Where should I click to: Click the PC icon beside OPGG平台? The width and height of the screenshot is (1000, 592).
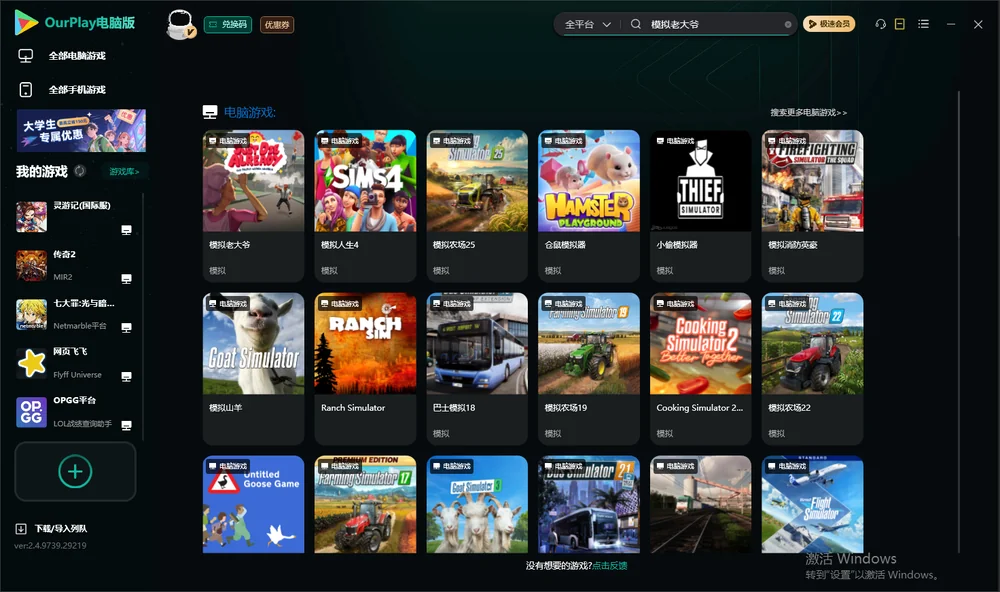pyautogui.click(x=126, y=426)
